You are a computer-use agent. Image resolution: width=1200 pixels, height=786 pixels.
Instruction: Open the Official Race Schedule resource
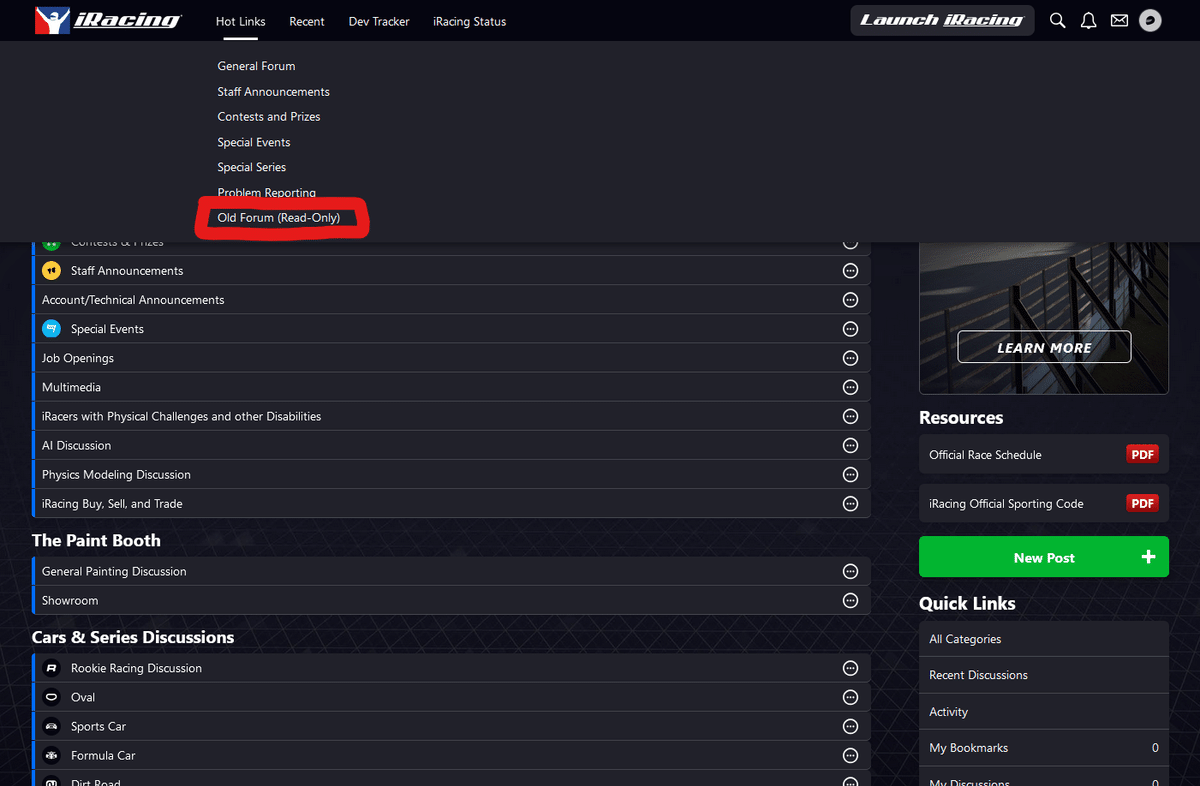[1044, 454]
